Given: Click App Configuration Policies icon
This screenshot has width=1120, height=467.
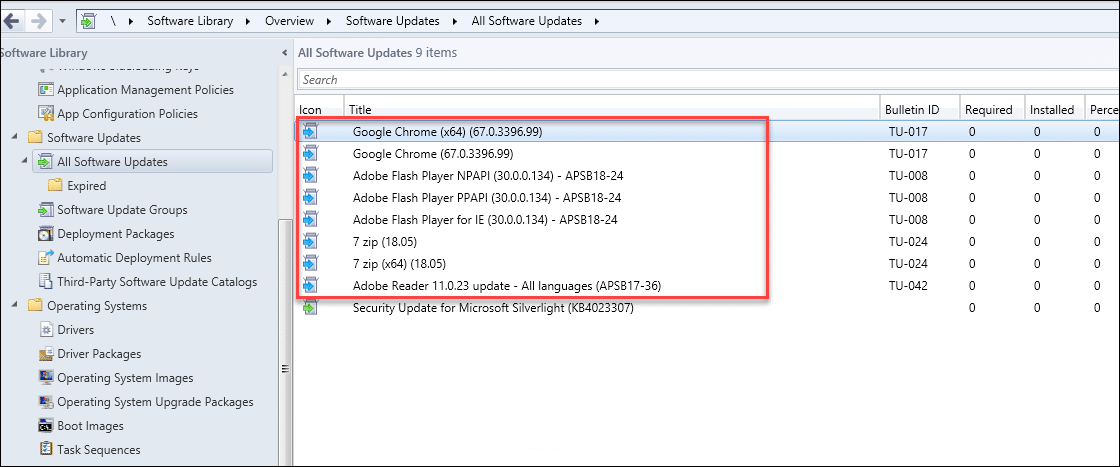Looking at the screenshot, I should [46, 114].
